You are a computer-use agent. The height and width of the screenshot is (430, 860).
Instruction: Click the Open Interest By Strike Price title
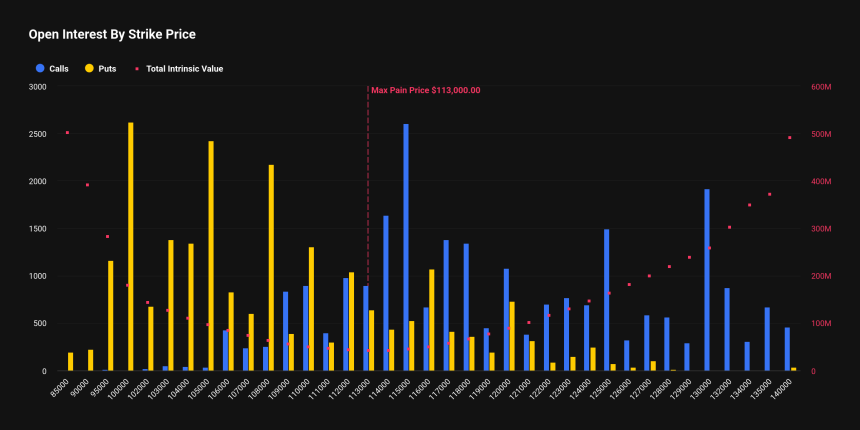(112, 34)
